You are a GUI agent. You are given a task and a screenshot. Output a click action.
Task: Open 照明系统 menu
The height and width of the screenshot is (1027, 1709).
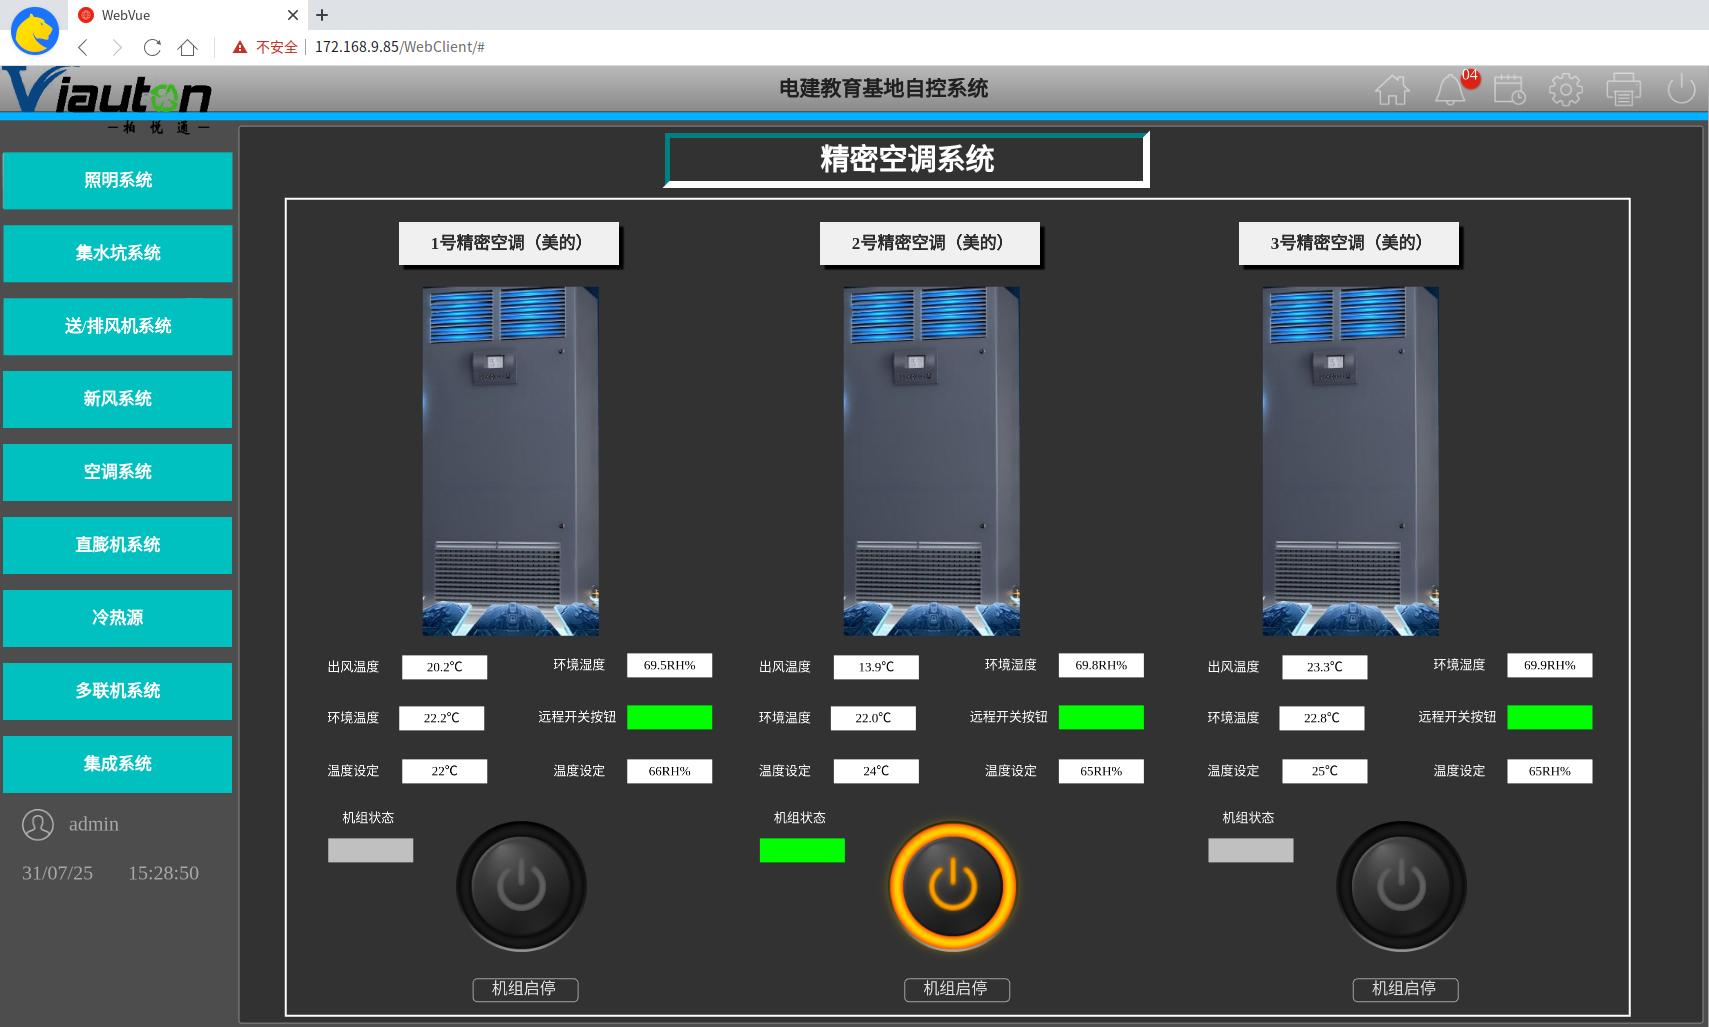pyautogui.click(x=118, y=180)
